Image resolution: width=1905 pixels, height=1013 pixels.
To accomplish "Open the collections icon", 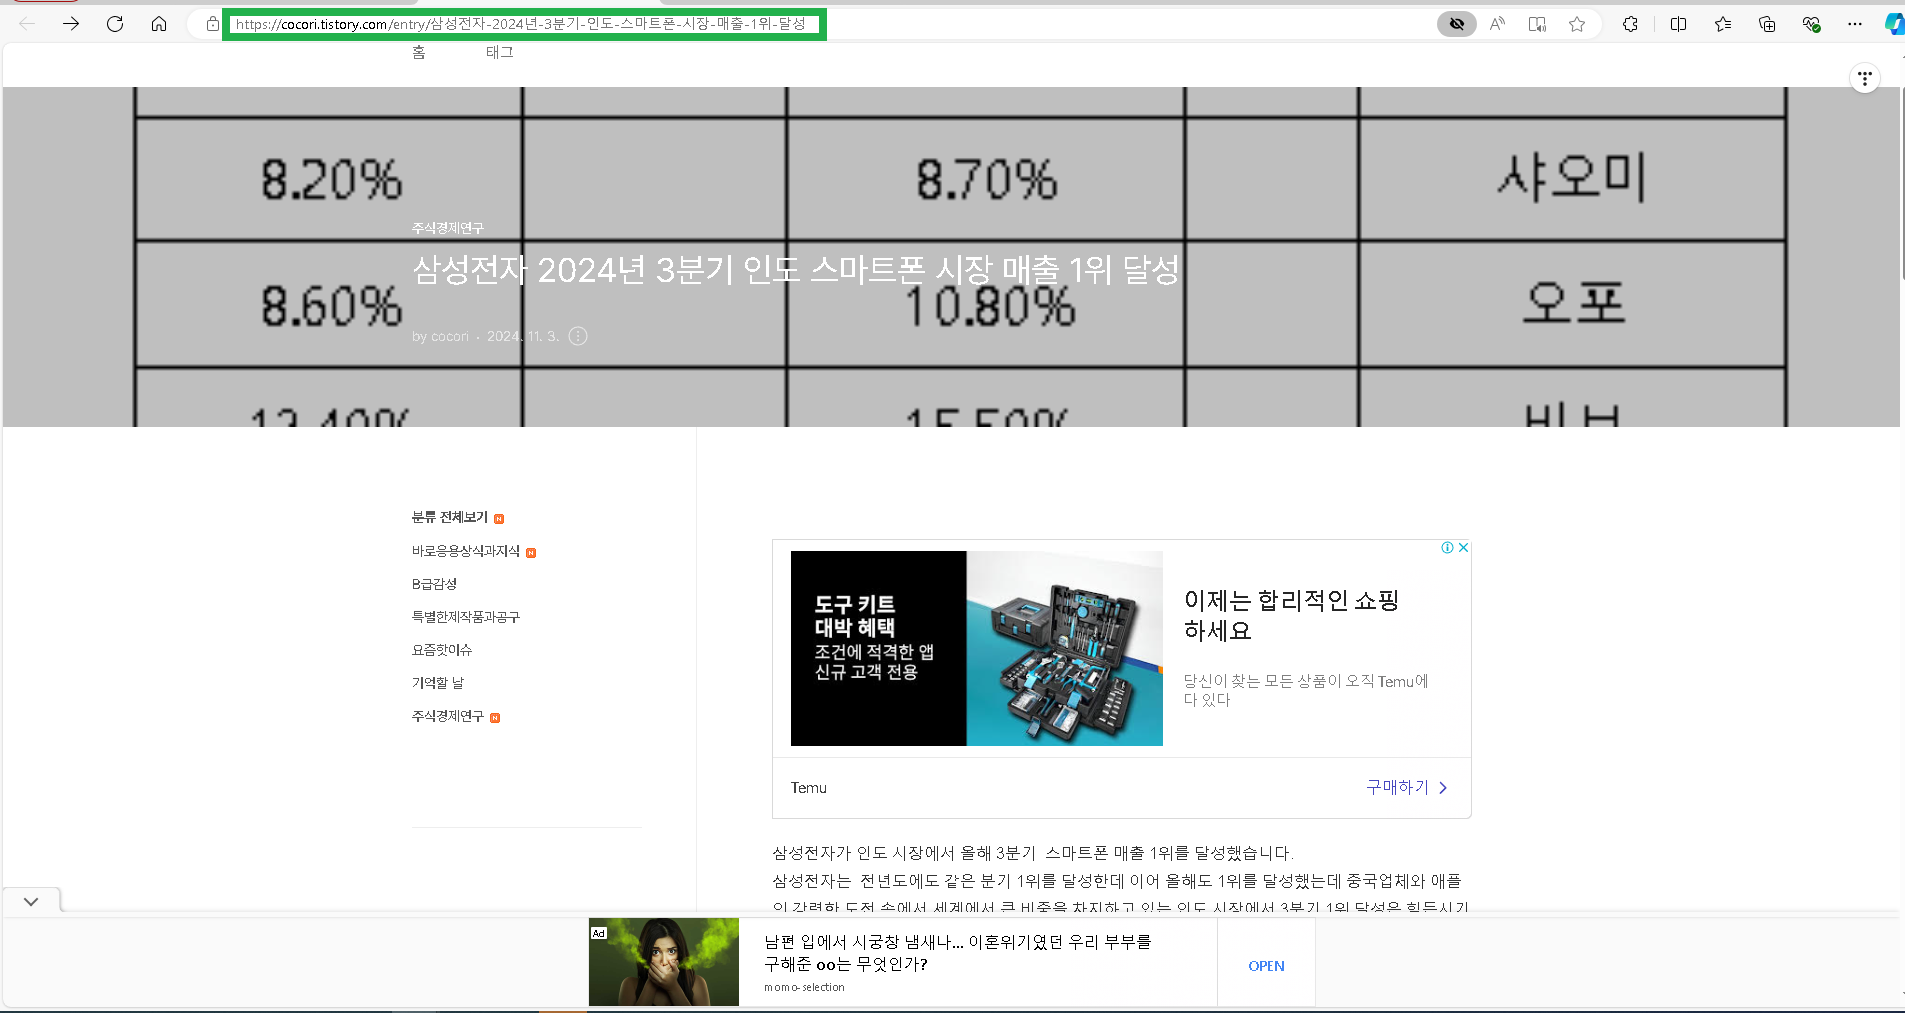I will pyautogui.click(x=1767, y=24).
